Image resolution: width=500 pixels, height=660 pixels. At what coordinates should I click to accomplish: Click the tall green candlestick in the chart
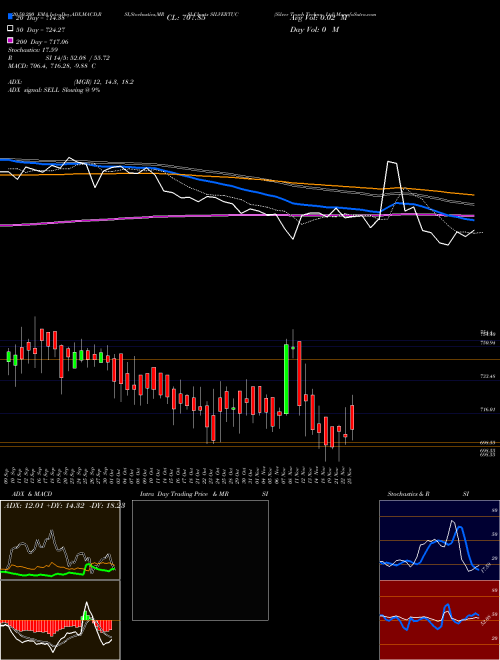click(286, 379)
